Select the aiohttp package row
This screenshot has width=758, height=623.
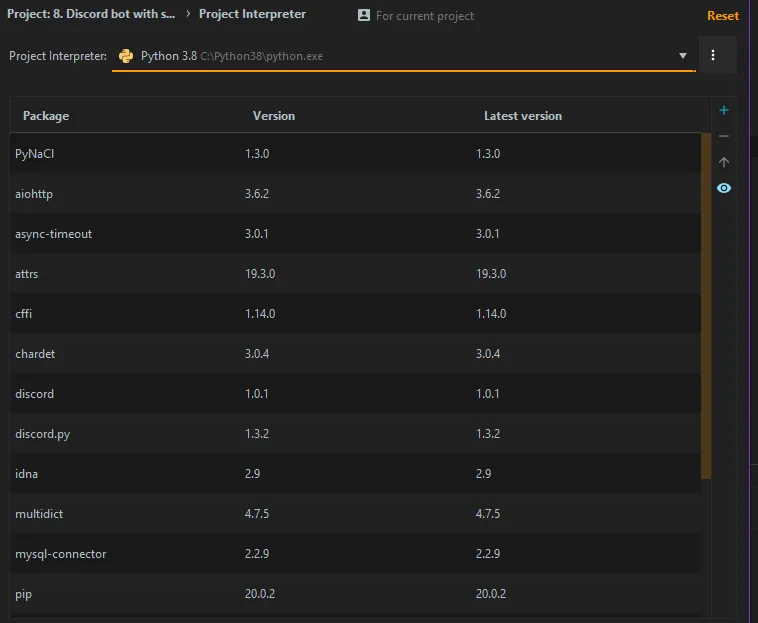tap(355, 194)
